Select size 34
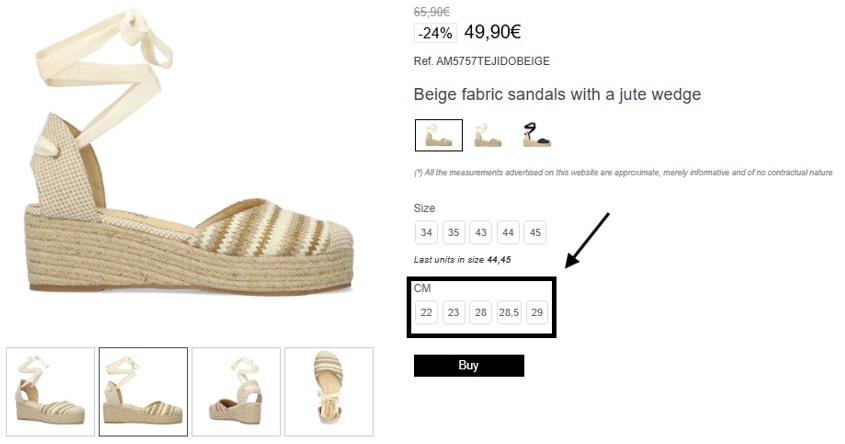Image resolution: width=845 pixels, height=444 pixels. coord(426,232)
